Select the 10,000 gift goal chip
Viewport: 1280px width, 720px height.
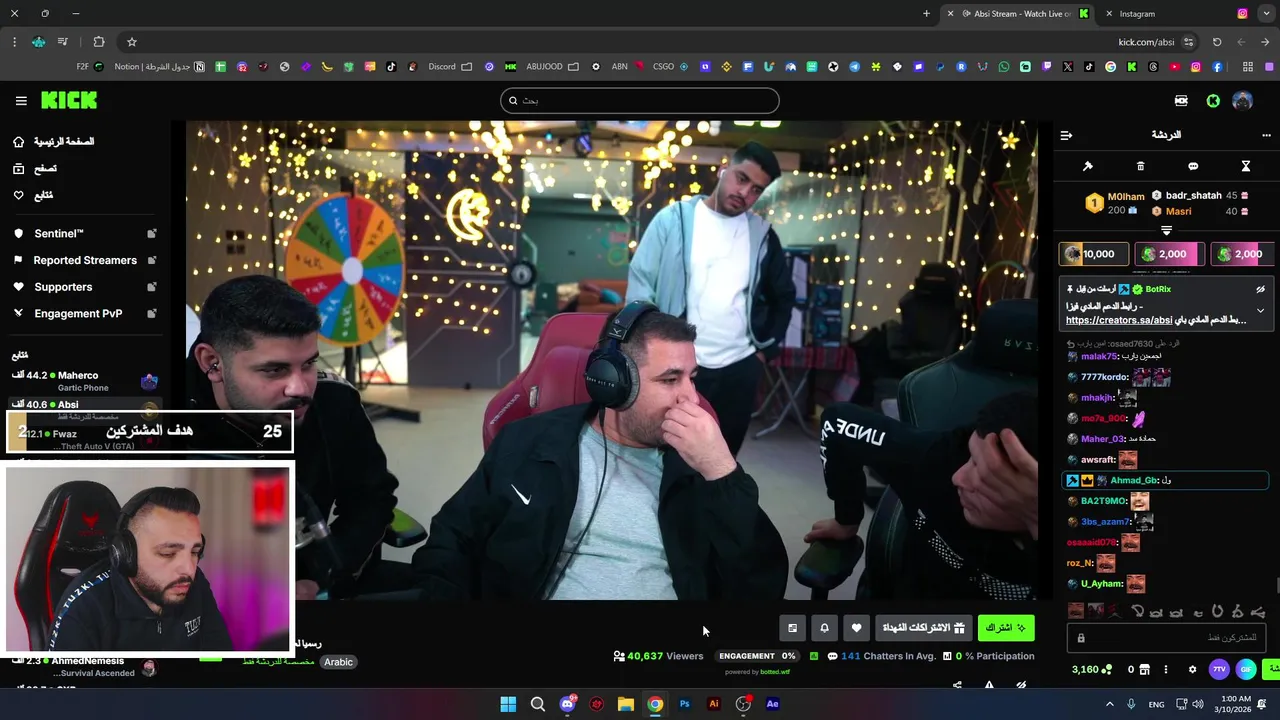[1093, 254]
